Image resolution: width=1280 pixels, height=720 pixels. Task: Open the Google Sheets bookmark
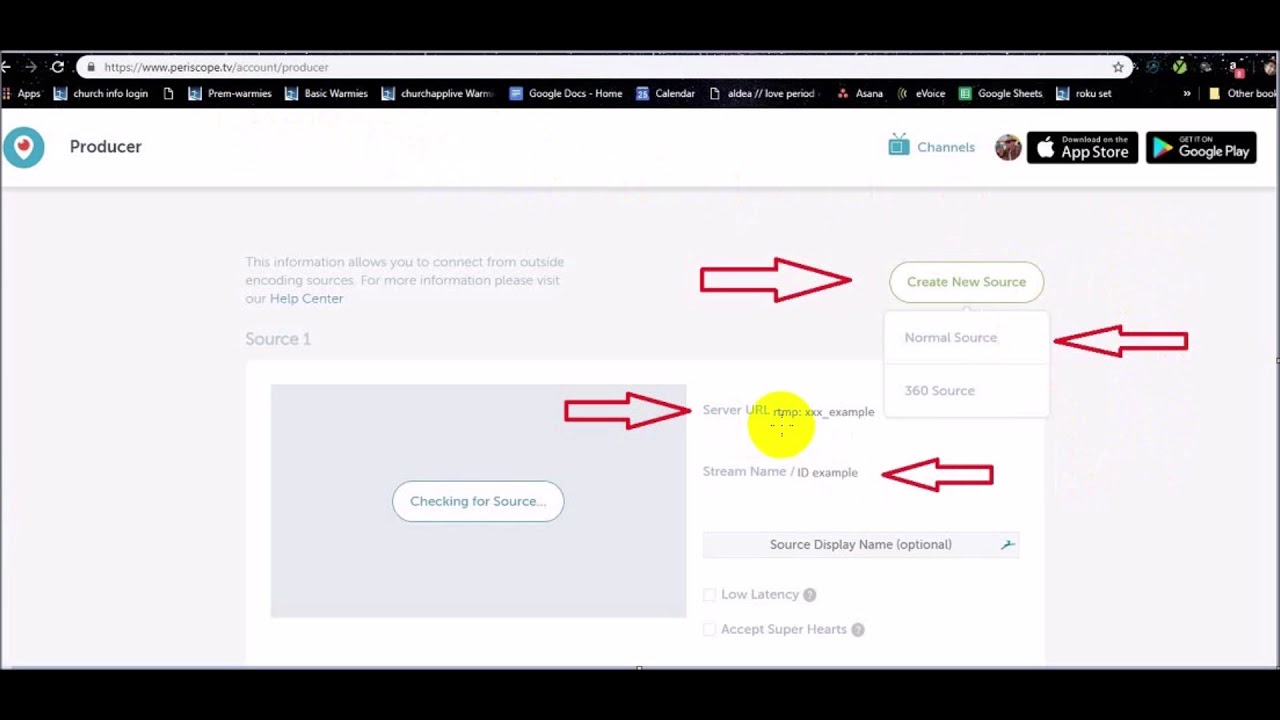[x=1001, y=94]
